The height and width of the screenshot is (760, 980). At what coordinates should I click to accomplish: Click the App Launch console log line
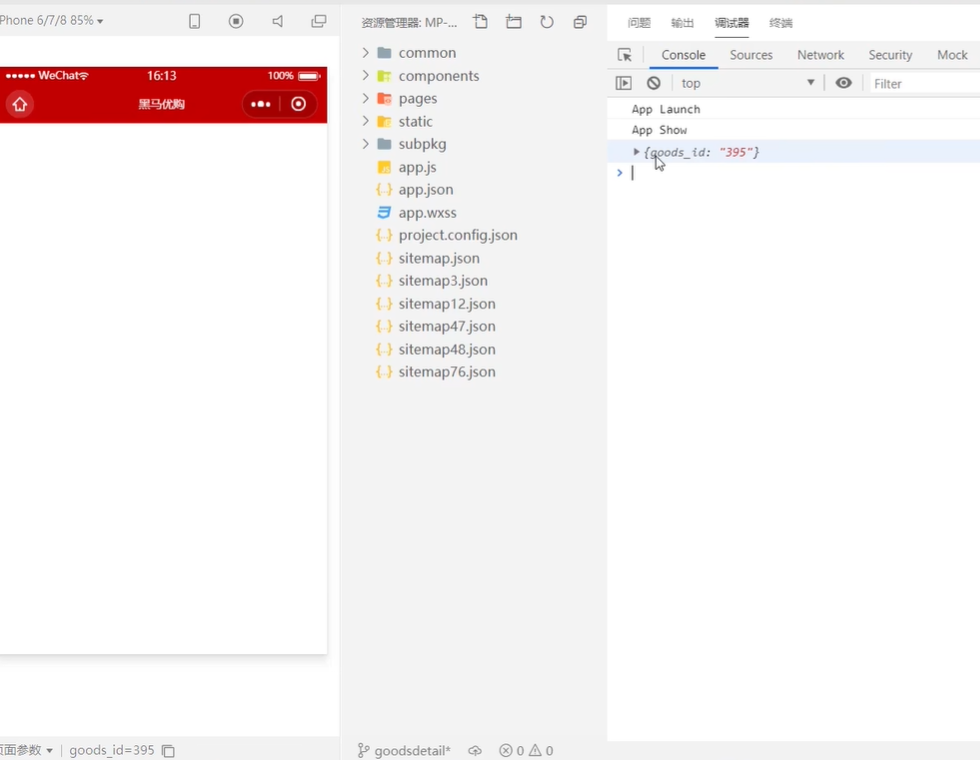(666, 109)
